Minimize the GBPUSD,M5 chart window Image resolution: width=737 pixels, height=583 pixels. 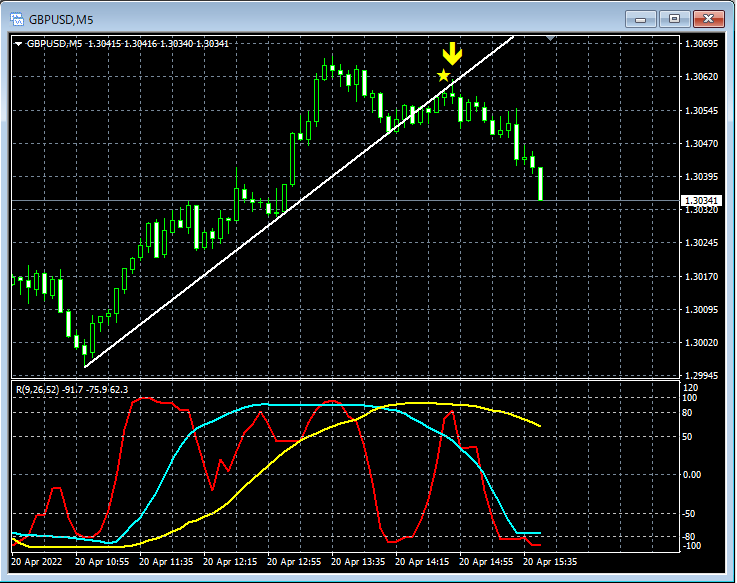(x=640, y=19)
